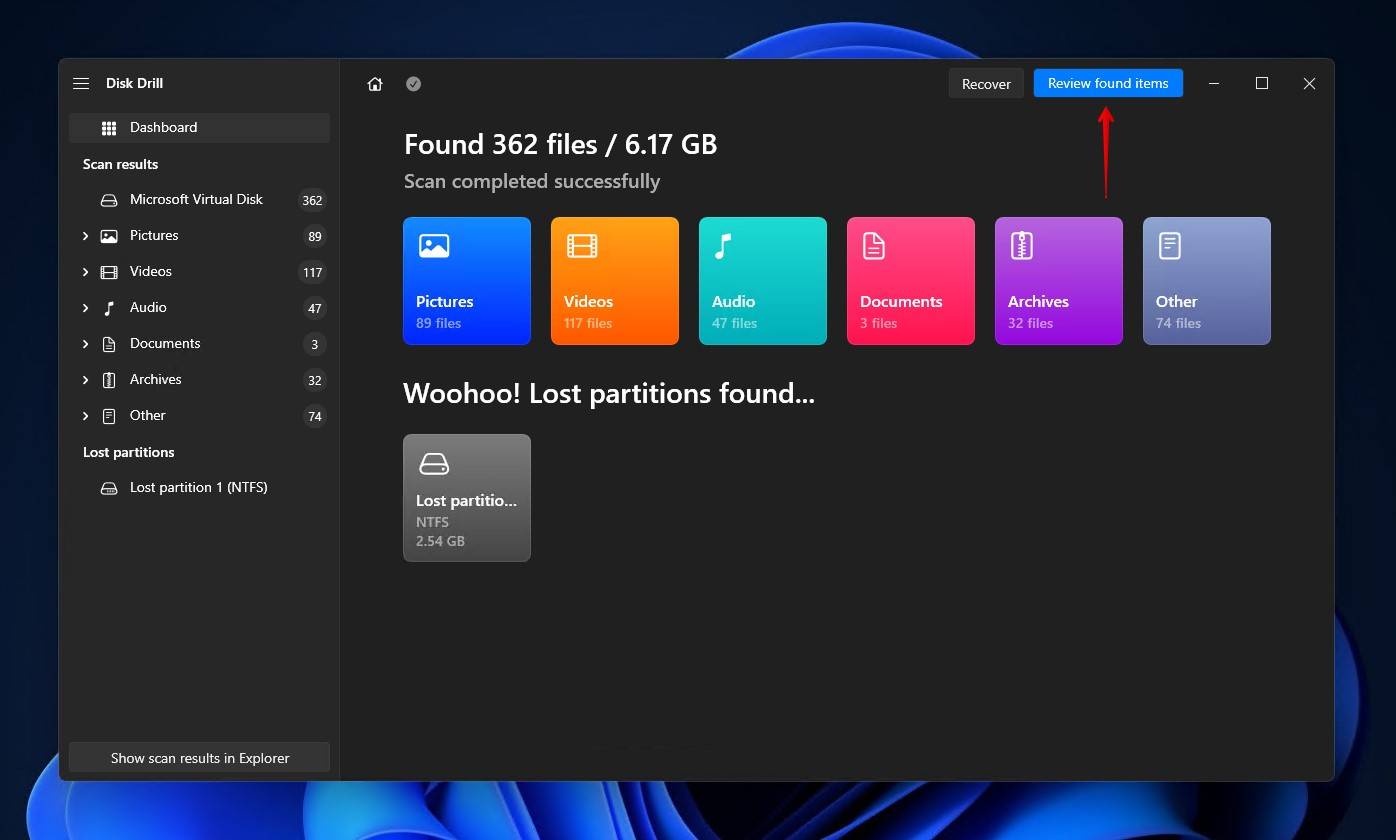Expand the Archives tree item
This screenshot has width=1396, height=840.
click(86, 380)
